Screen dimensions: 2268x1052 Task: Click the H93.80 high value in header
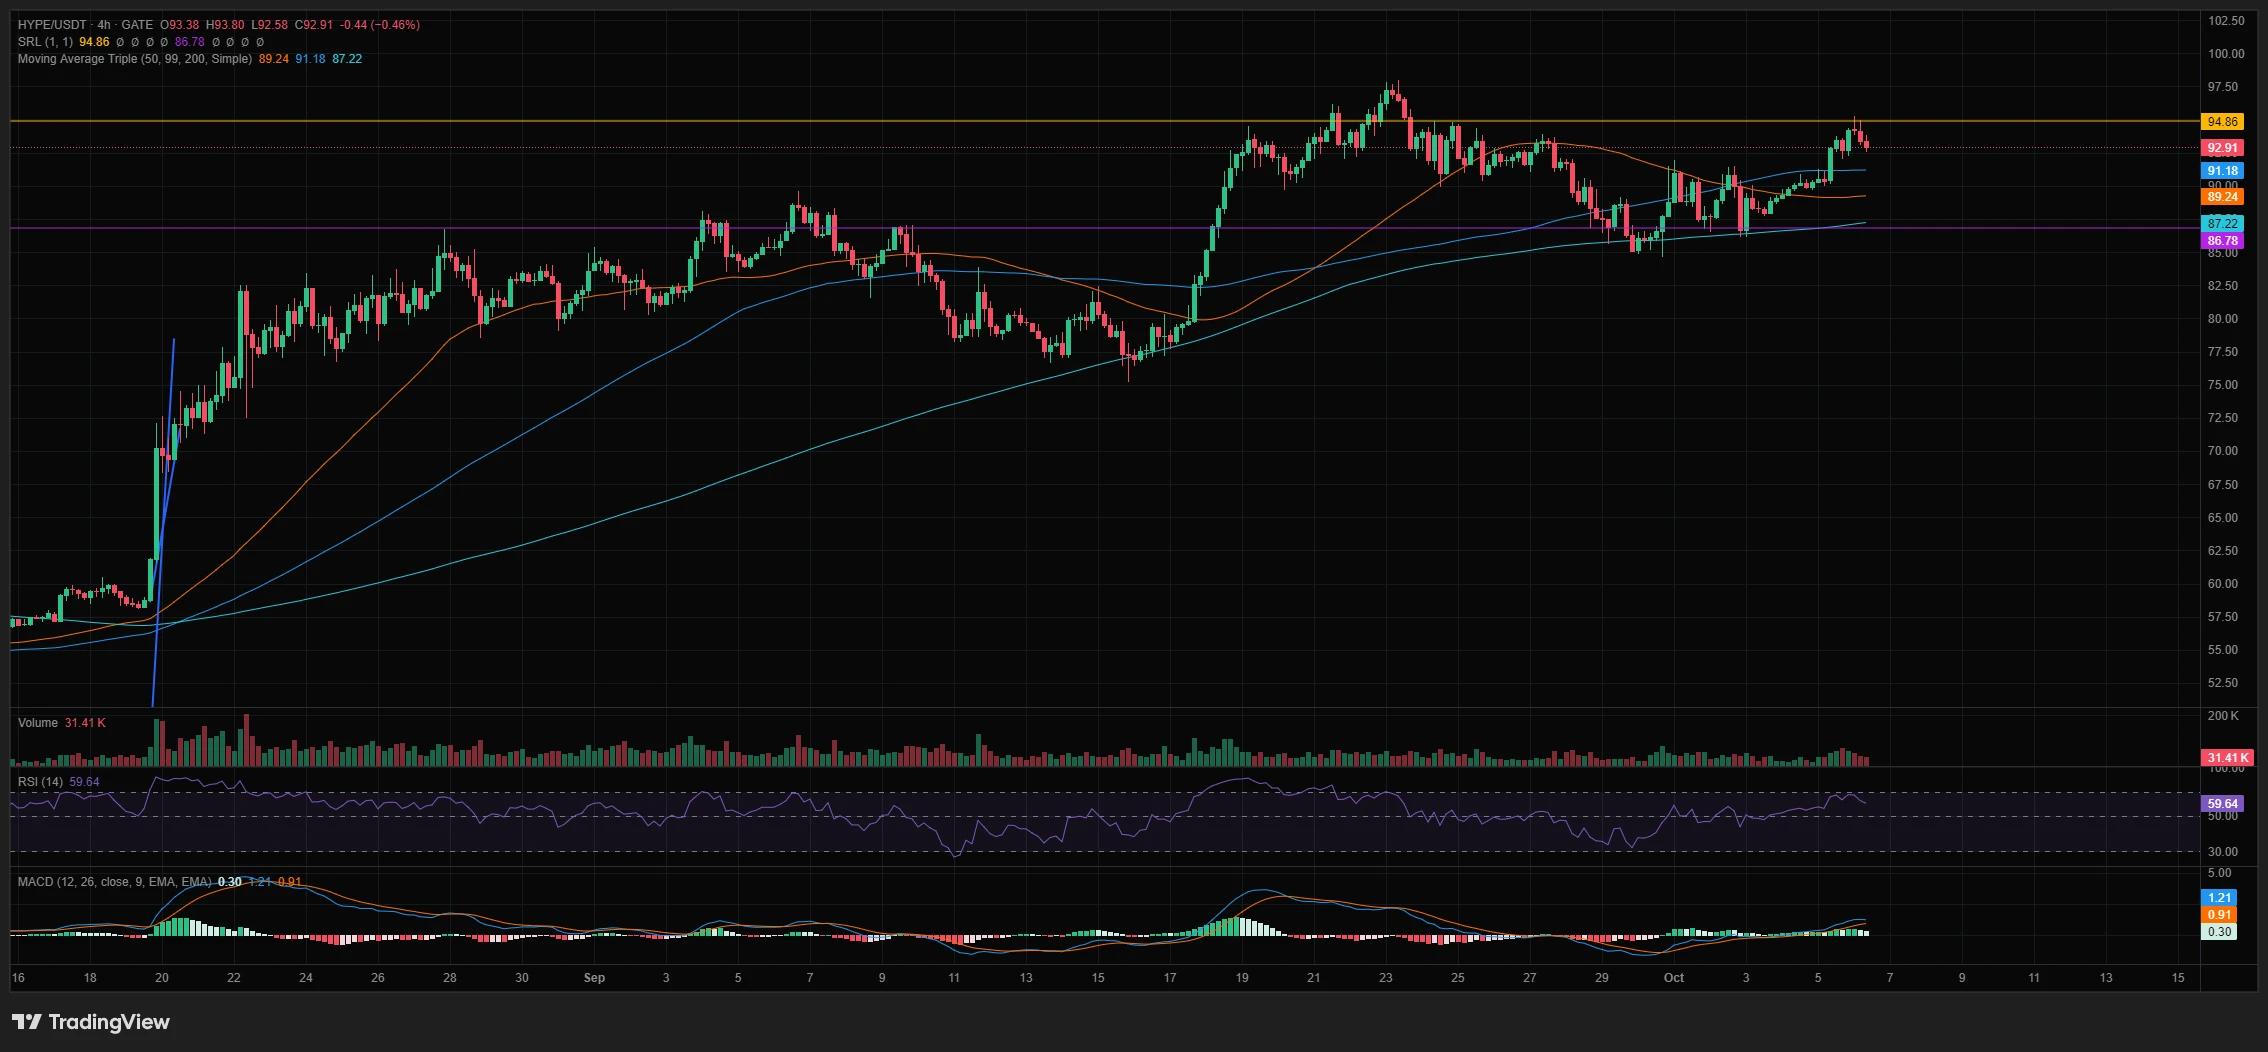click(225, 25)
